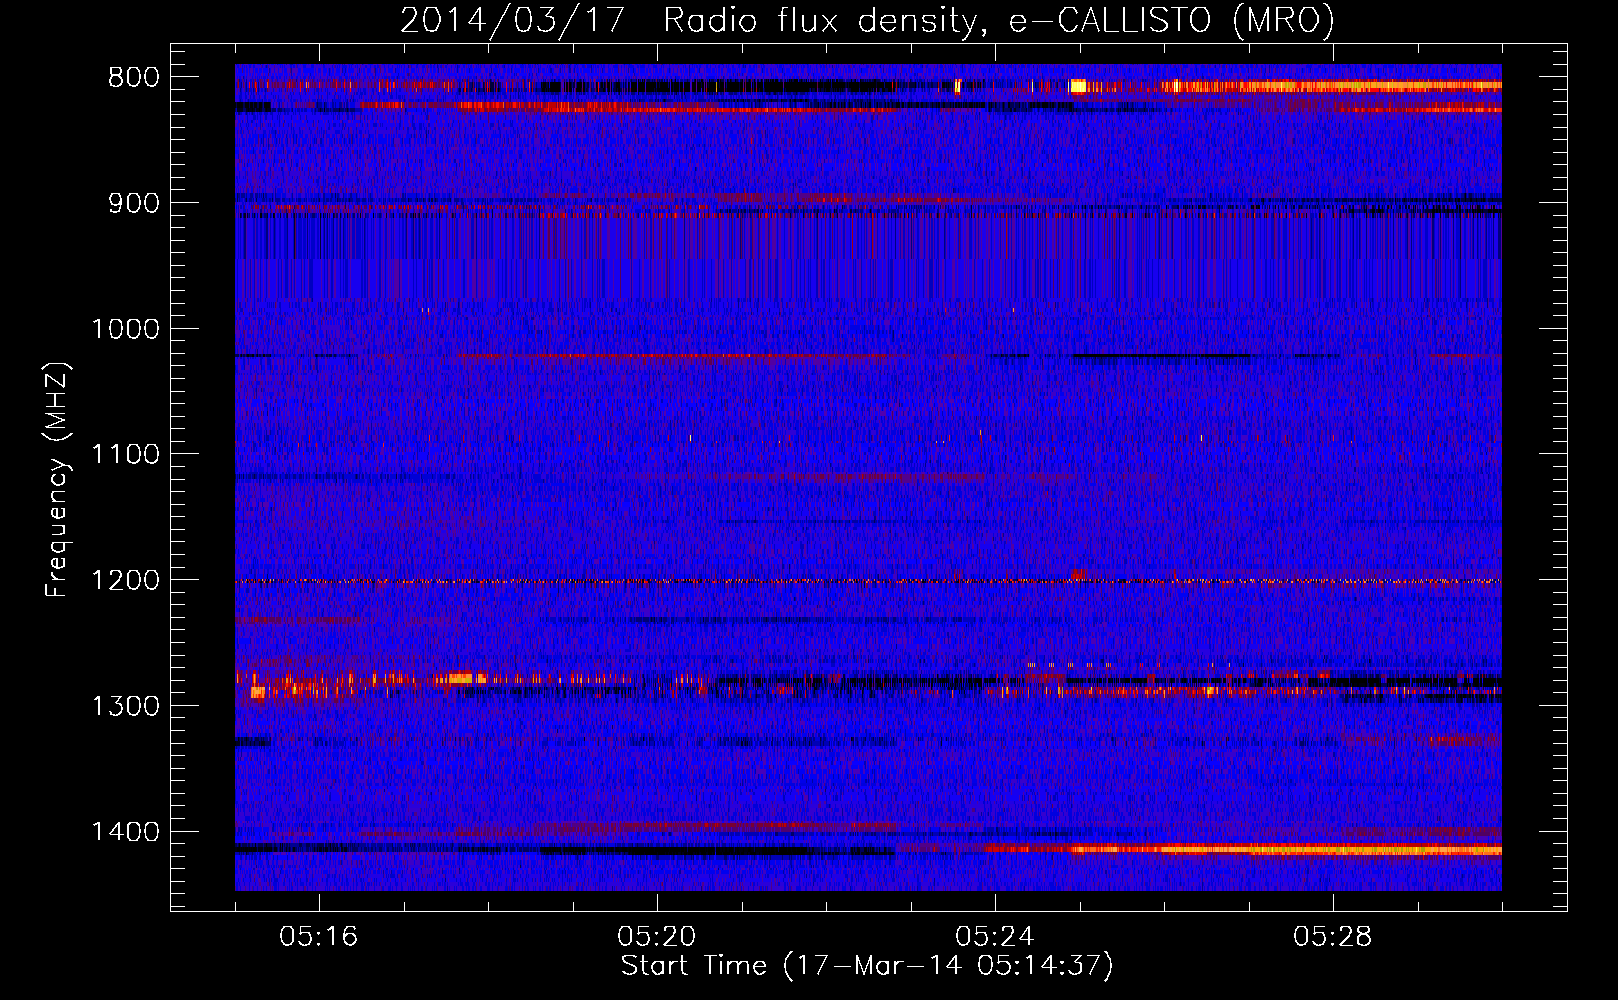This screenshot has width=1618, height=1000.
Task: Click the plot title '2014/03/17 Radio flux density'
Action: 867,20
